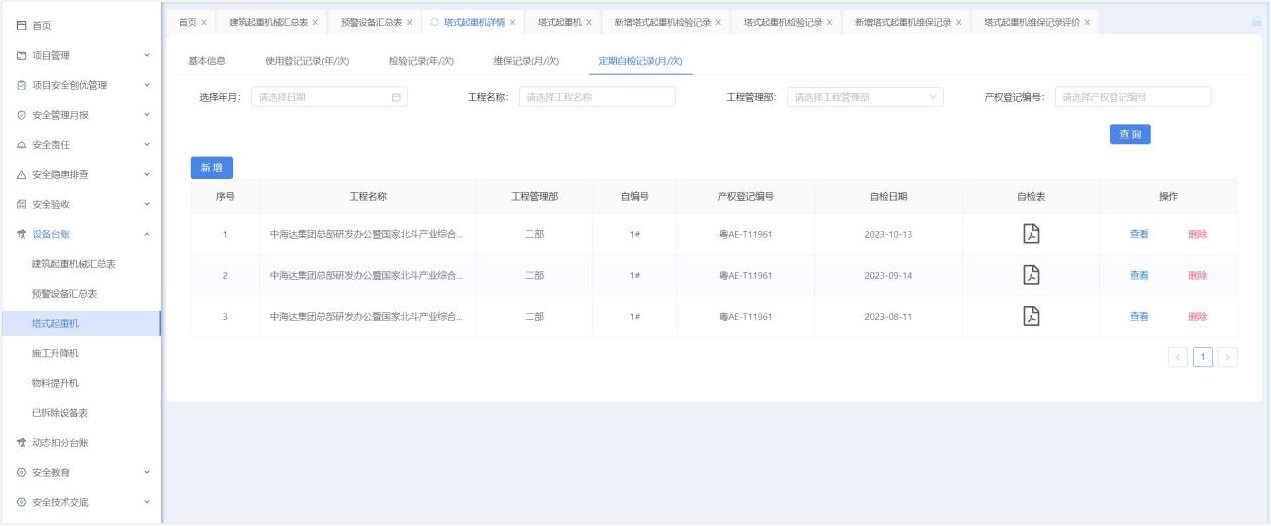Delete the record dated 2023-08-11
This screenshot has height=526, width=1271.
(1197, 316)
